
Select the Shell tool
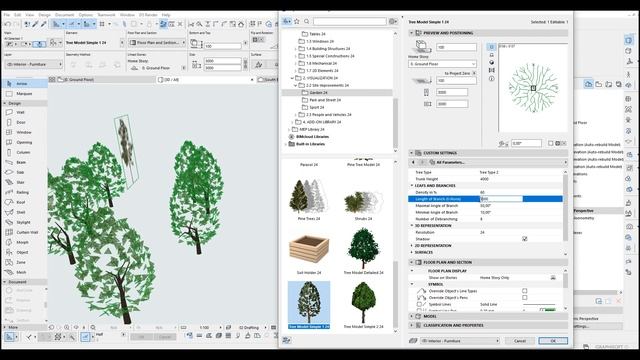(x=24, y=212)
